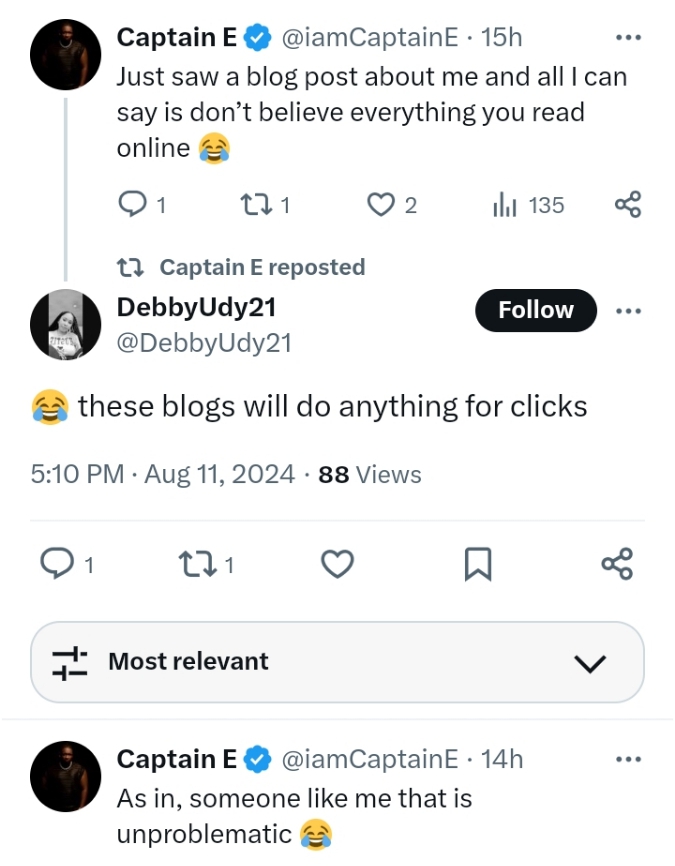
Task: Repost Captain E's top tweet
Action: pos(257,205)
